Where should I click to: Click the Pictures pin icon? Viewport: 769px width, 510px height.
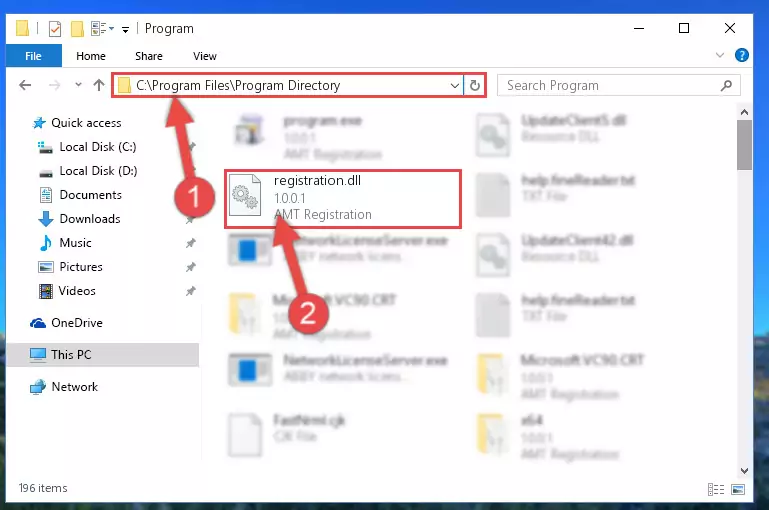pos(190,267)
